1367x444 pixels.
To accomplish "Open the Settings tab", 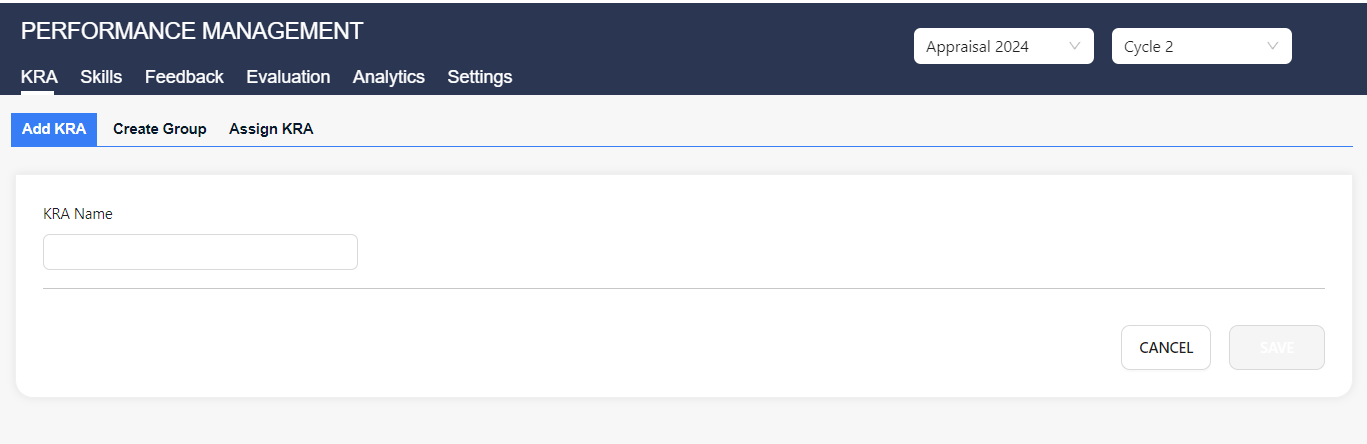I will (480, 77).
